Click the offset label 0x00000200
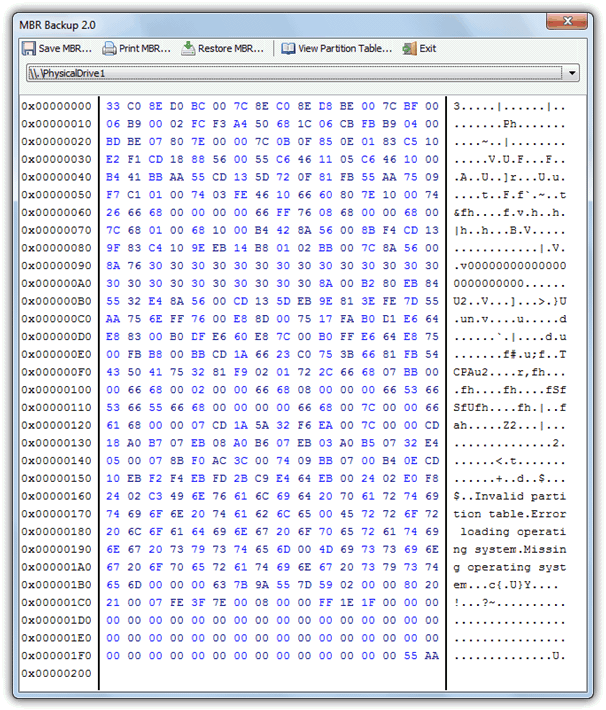The image size is (606, 710). (x=56, y=673)
